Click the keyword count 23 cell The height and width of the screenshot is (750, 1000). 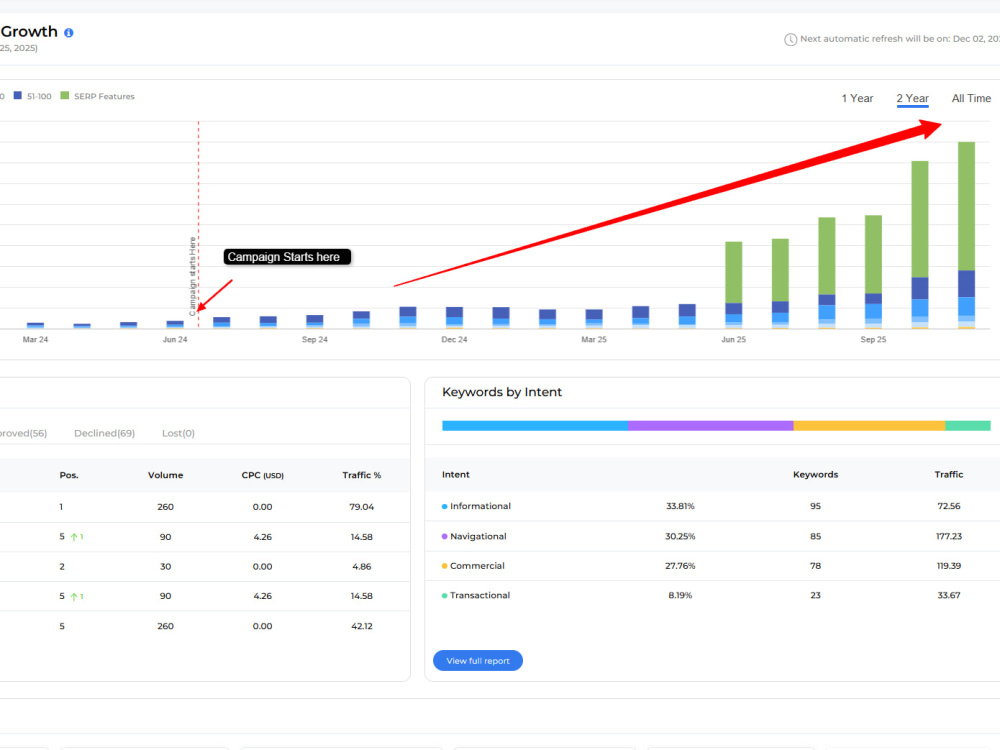click(815, 595)
